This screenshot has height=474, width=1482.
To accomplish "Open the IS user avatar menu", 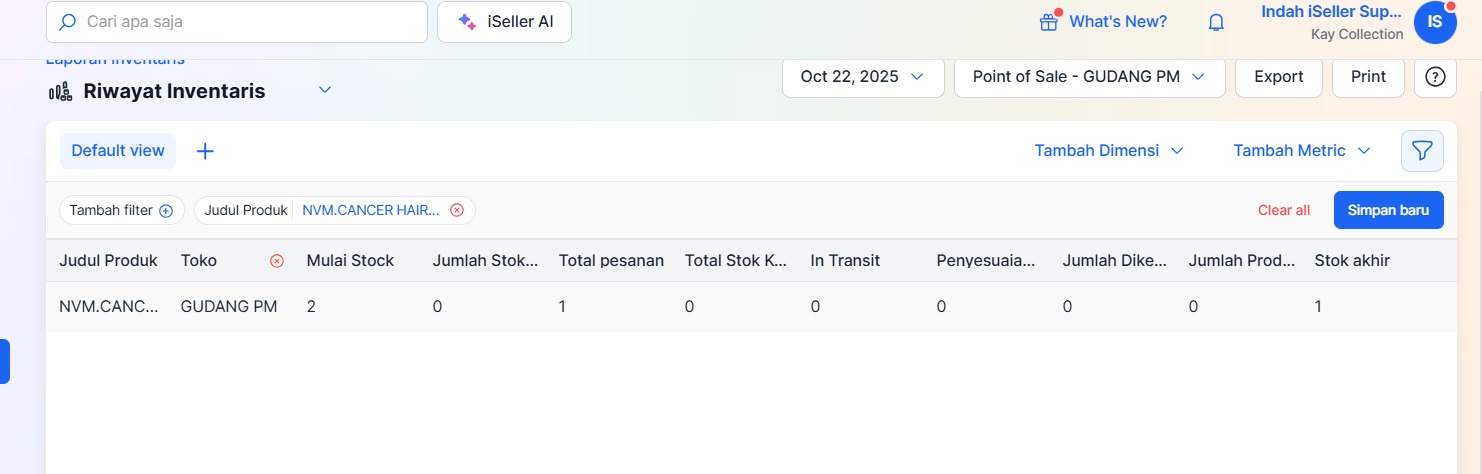I will point(1435,21).
